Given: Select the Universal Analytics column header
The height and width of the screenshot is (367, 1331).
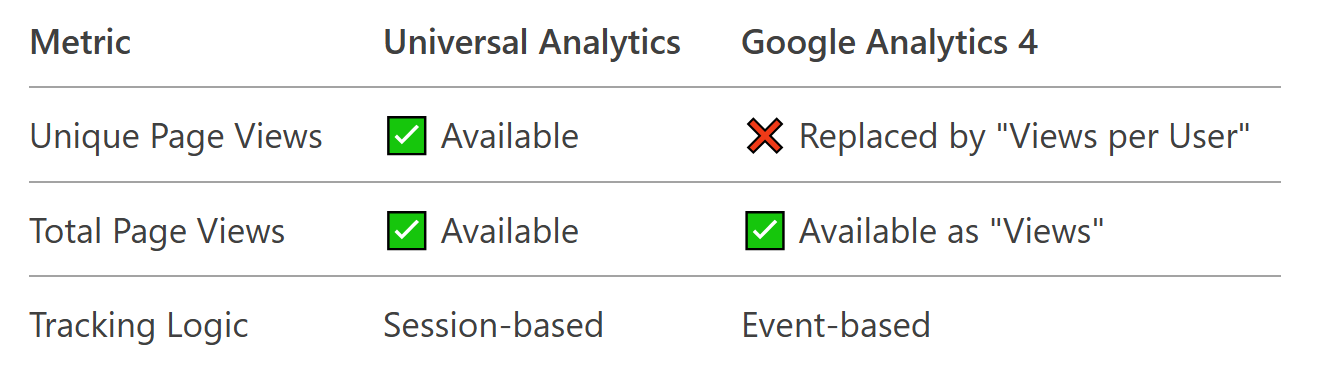Looking at the screenshot, I should (532, 43).
